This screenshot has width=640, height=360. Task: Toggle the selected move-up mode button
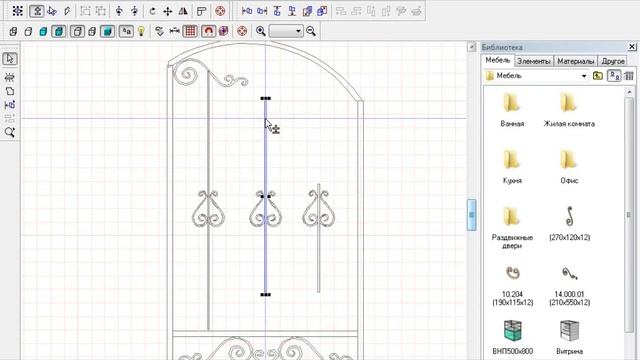37,11
